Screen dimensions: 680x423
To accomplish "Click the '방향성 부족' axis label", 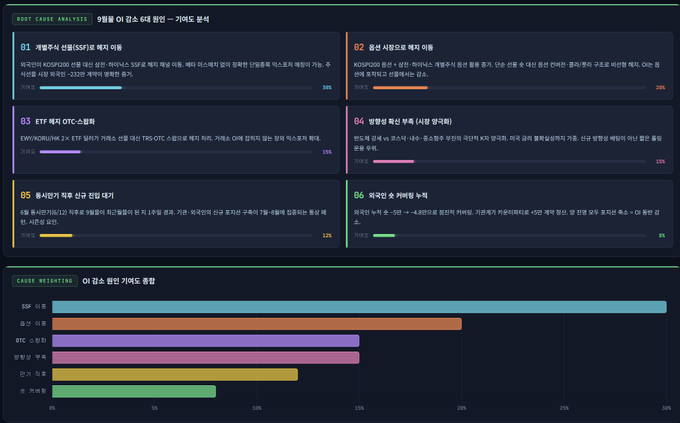I will pyautogui.click(x=30, y=357).
